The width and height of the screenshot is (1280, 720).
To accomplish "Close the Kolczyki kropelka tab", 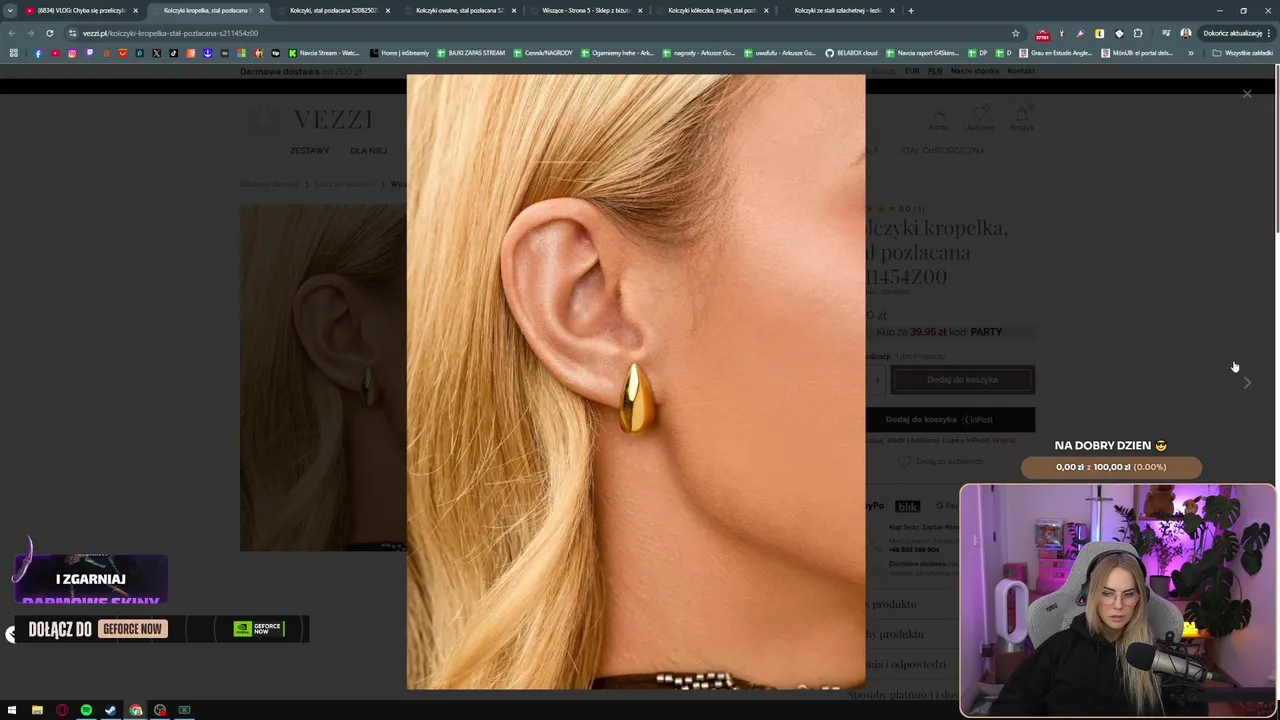I will tap(262, 10).
